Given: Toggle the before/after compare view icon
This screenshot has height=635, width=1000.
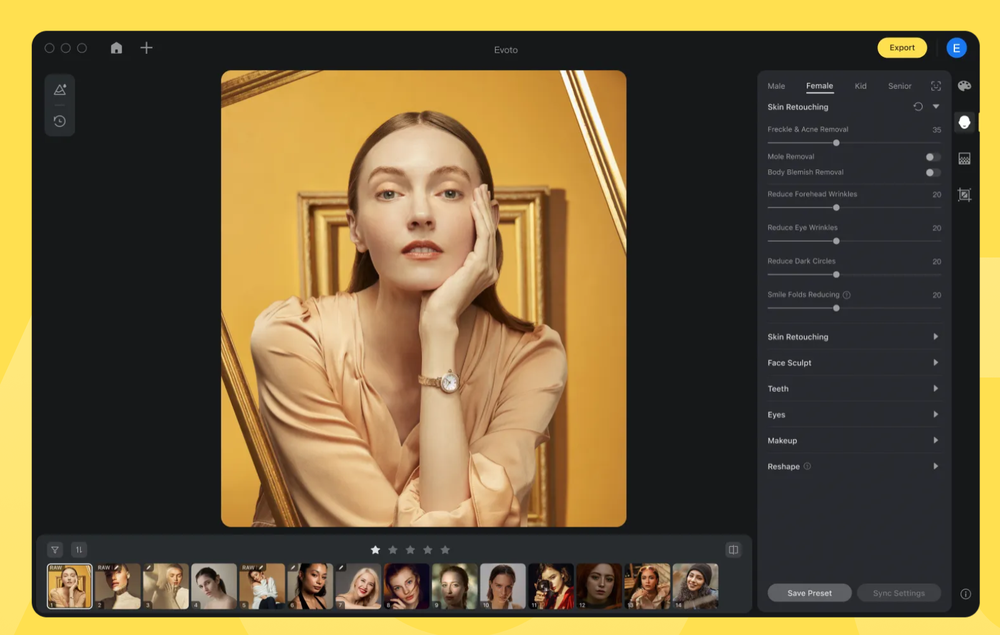Looking at the screenshot, I should click(733, 550).
